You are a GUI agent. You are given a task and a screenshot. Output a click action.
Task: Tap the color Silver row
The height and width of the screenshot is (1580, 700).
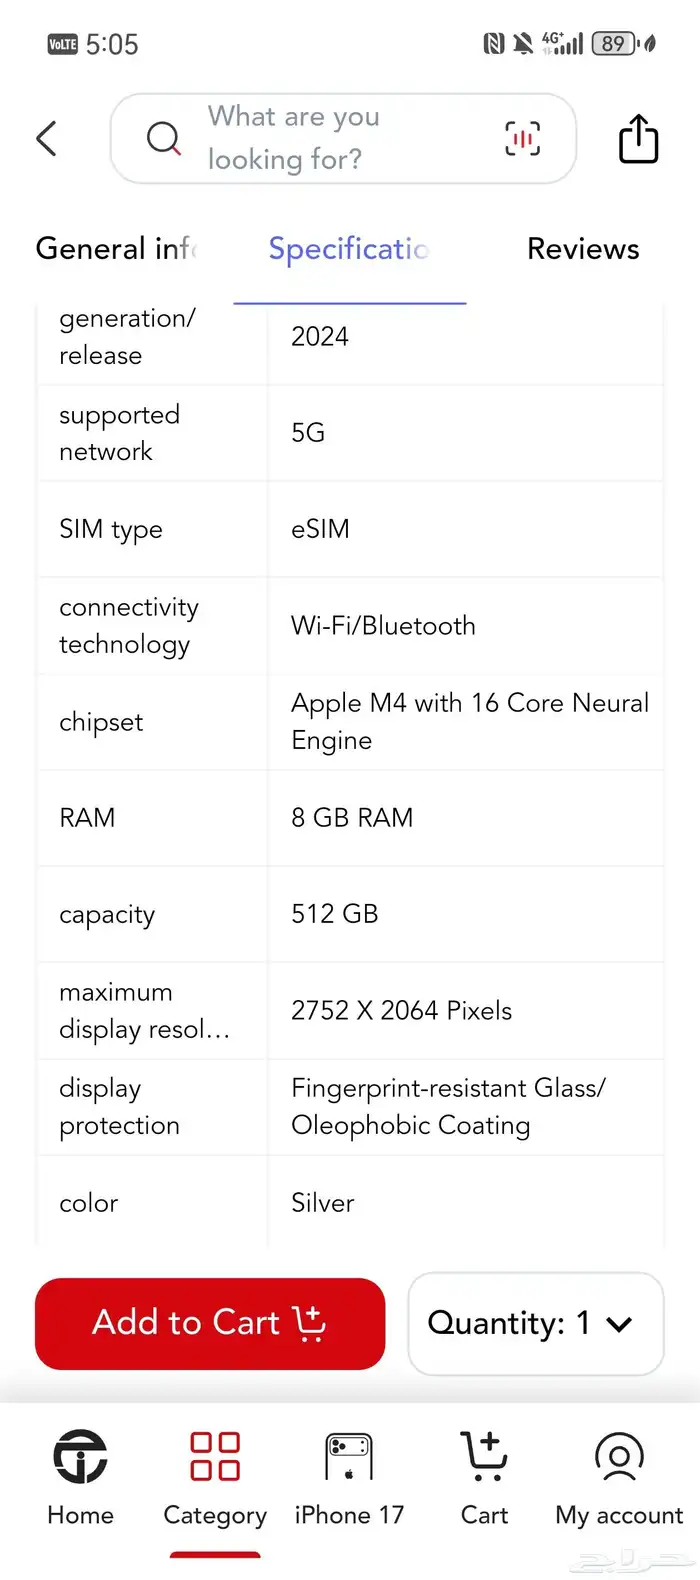pyautogui.click(x=350, y=1202)
